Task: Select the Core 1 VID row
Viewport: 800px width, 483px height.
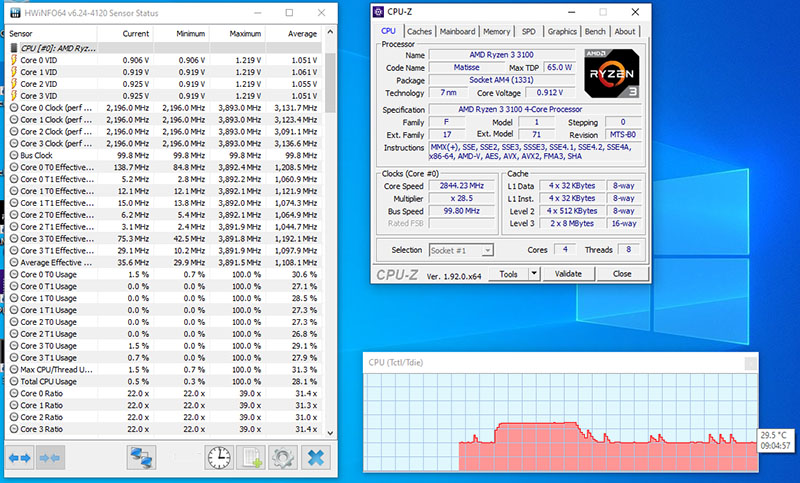Action: pyautogui.click(x=164, y=72)
